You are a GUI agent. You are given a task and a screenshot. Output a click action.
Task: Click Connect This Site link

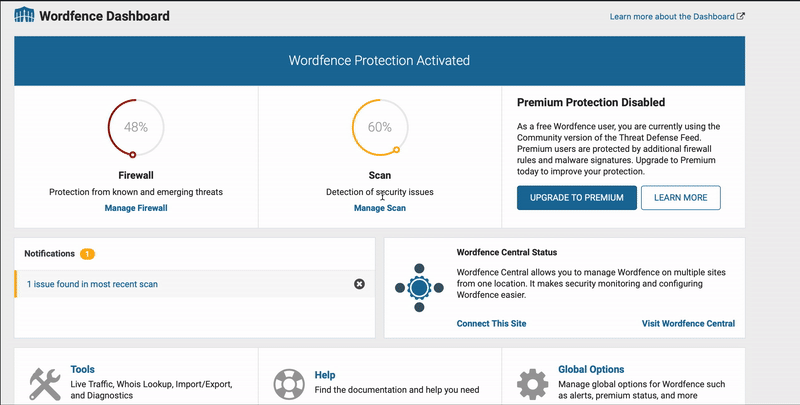tap(491, 323)
